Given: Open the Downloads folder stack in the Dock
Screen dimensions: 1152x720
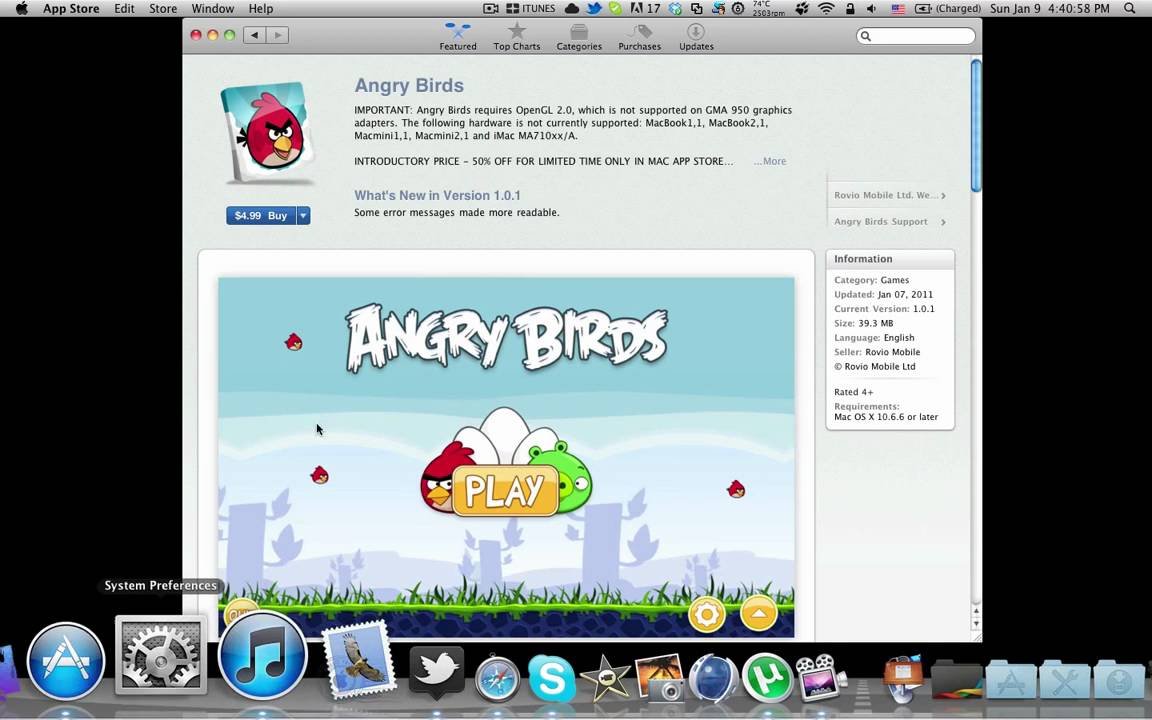Looking at the screenshot, I should click(x=1118, y=678).
